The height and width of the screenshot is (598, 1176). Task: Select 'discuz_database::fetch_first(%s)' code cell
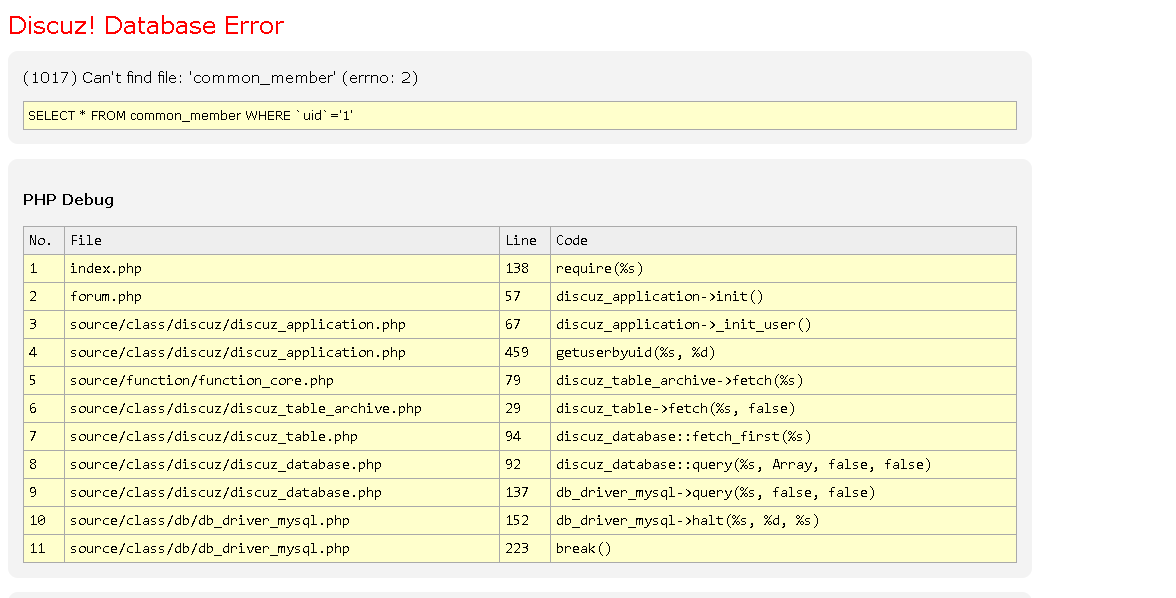tap(784, 437)
